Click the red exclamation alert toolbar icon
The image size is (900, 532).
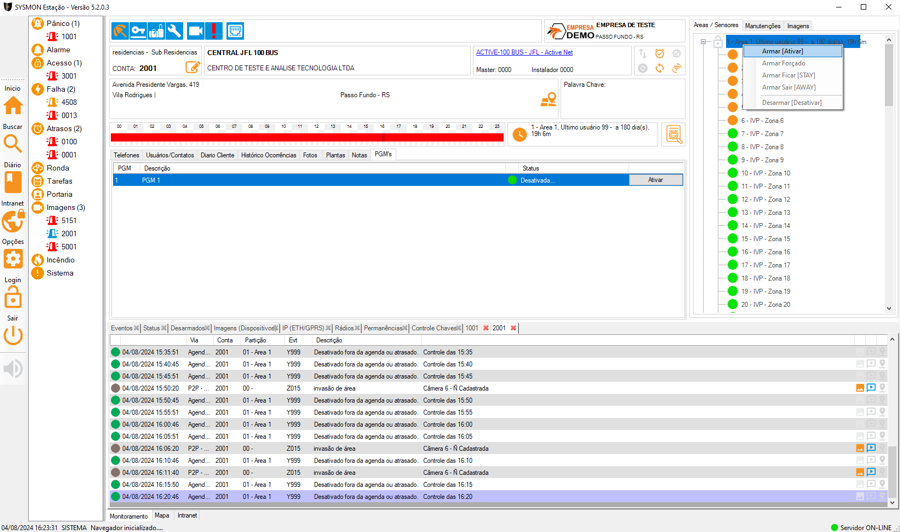point(214,31)
